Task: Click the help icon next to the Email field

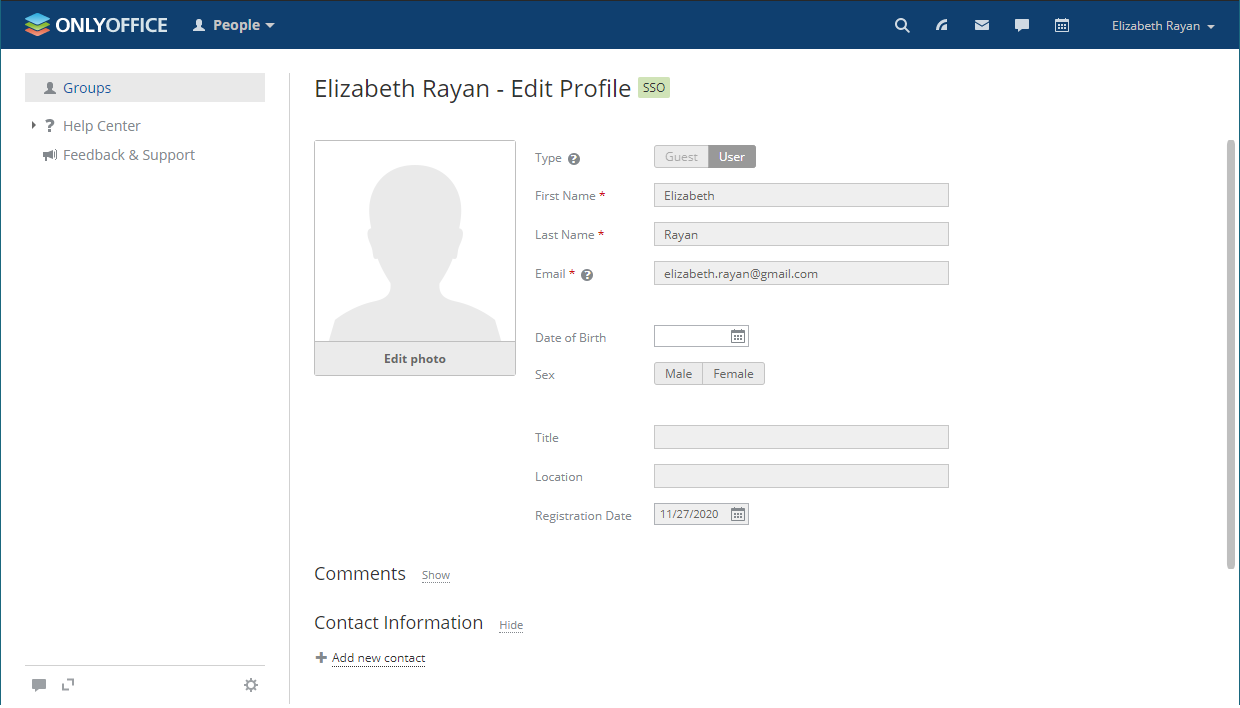Action: coord(587,274)
